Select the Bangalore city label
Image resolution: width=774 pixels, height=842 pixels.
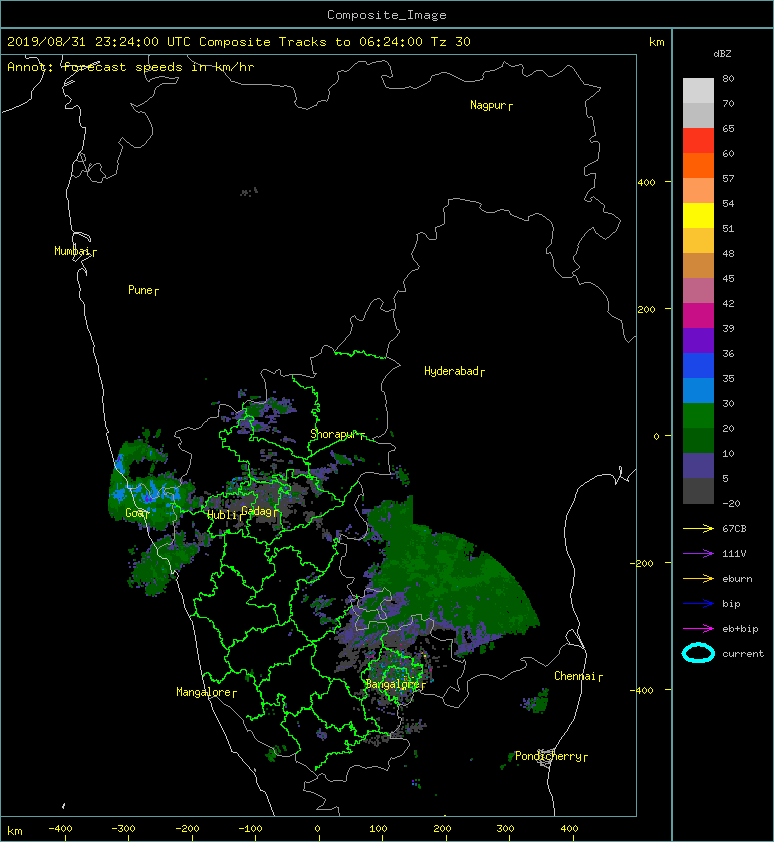[x=392, y=684]
